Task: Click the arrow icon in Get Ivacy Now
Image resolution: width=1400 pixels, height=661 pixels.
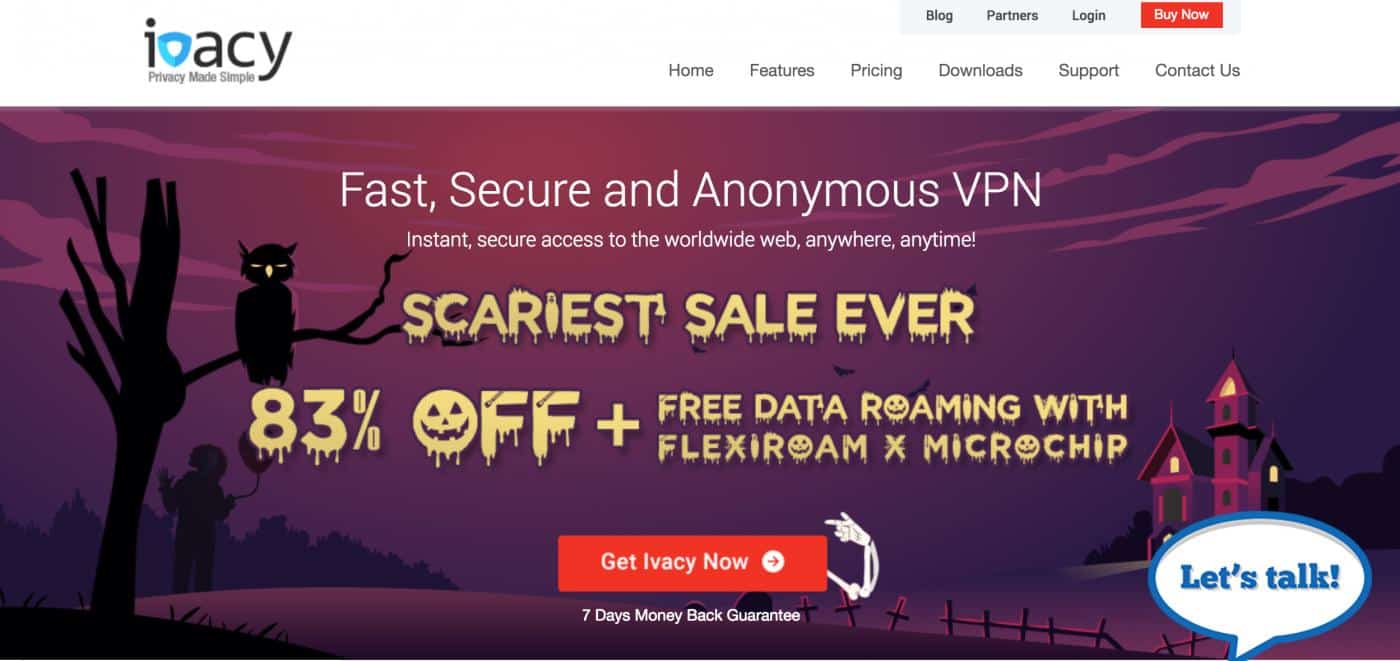Action: [x=773, y=562]
